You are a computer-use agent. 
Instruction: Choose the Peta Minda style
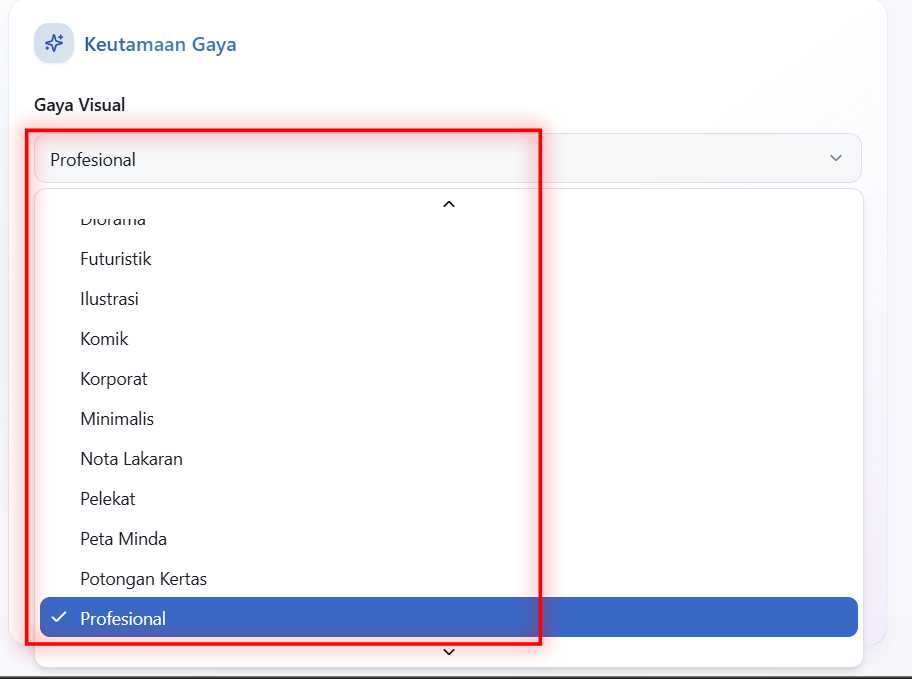click(x=123, y=539)
